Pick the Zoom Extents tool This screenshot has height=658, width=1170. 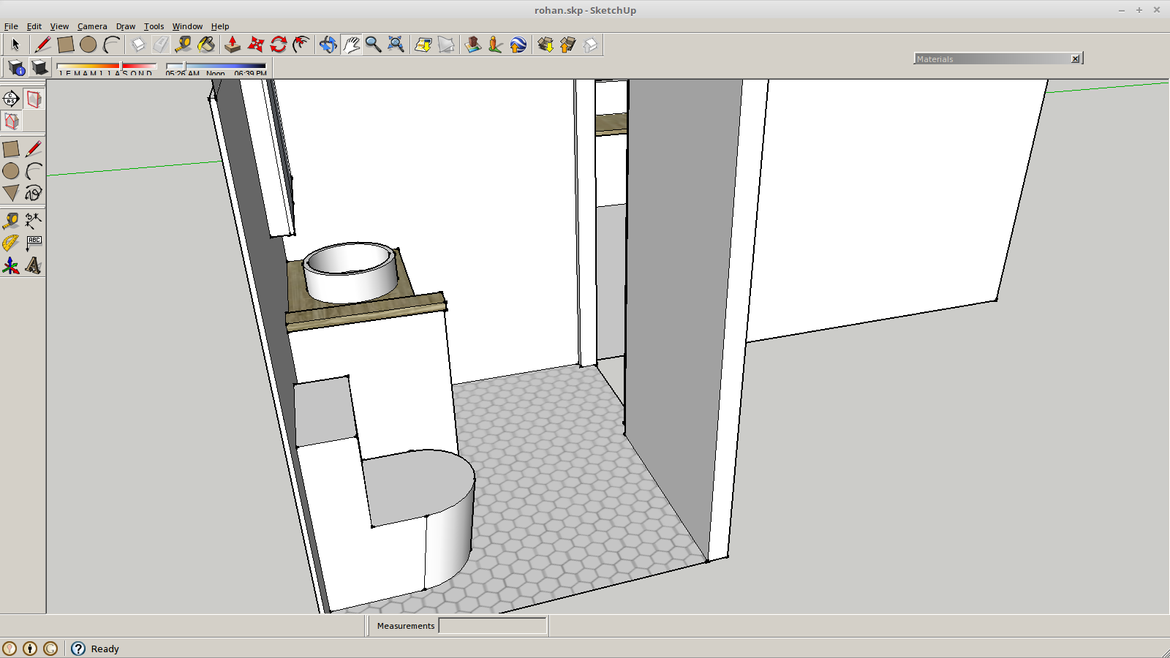(x=396, y=45)
